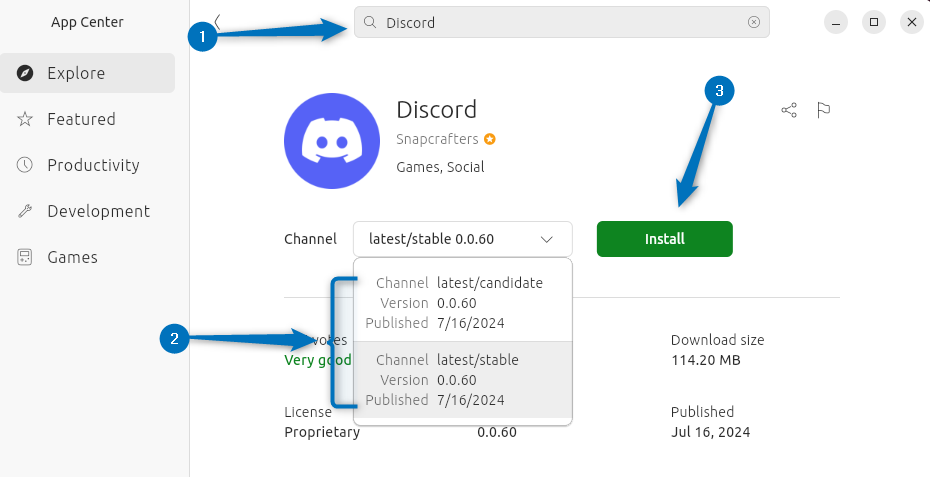Click the search magnifier icon
930x477 pixels.
point(370,23)
